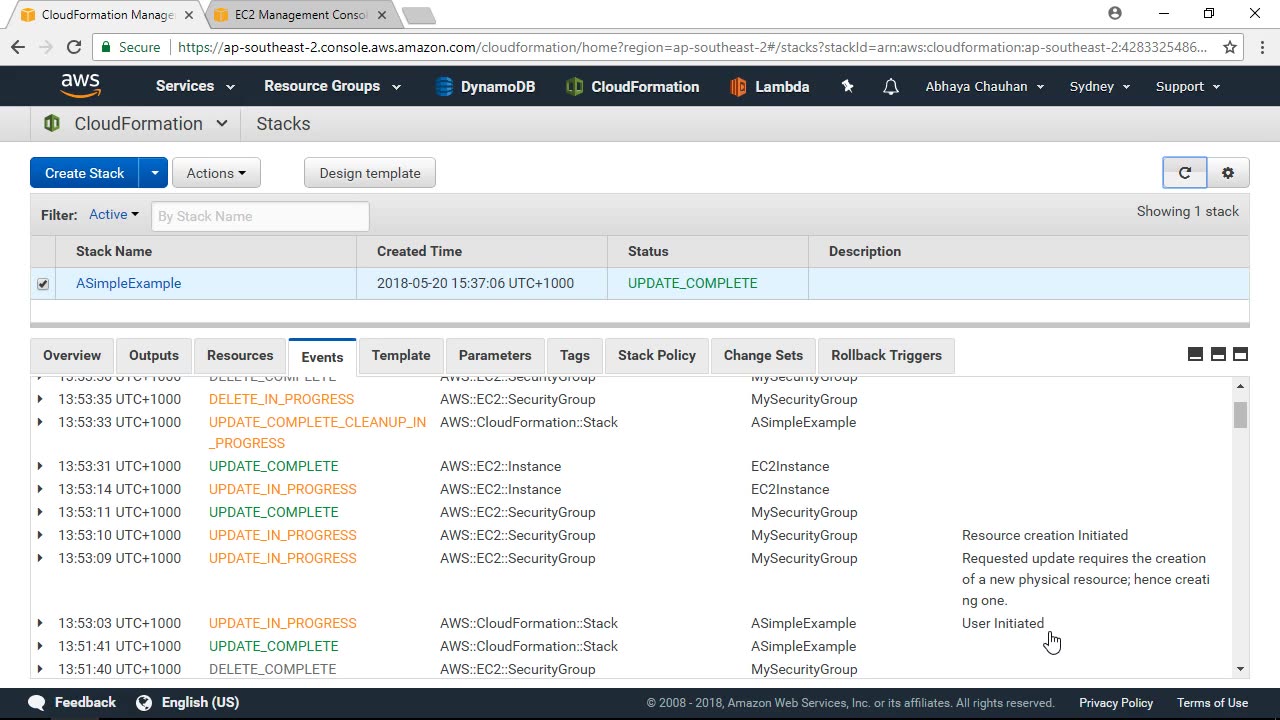Viewport: 1280px width, 720px height.
Task: Open the Terms of Use link
Action: coord(1212,703)
